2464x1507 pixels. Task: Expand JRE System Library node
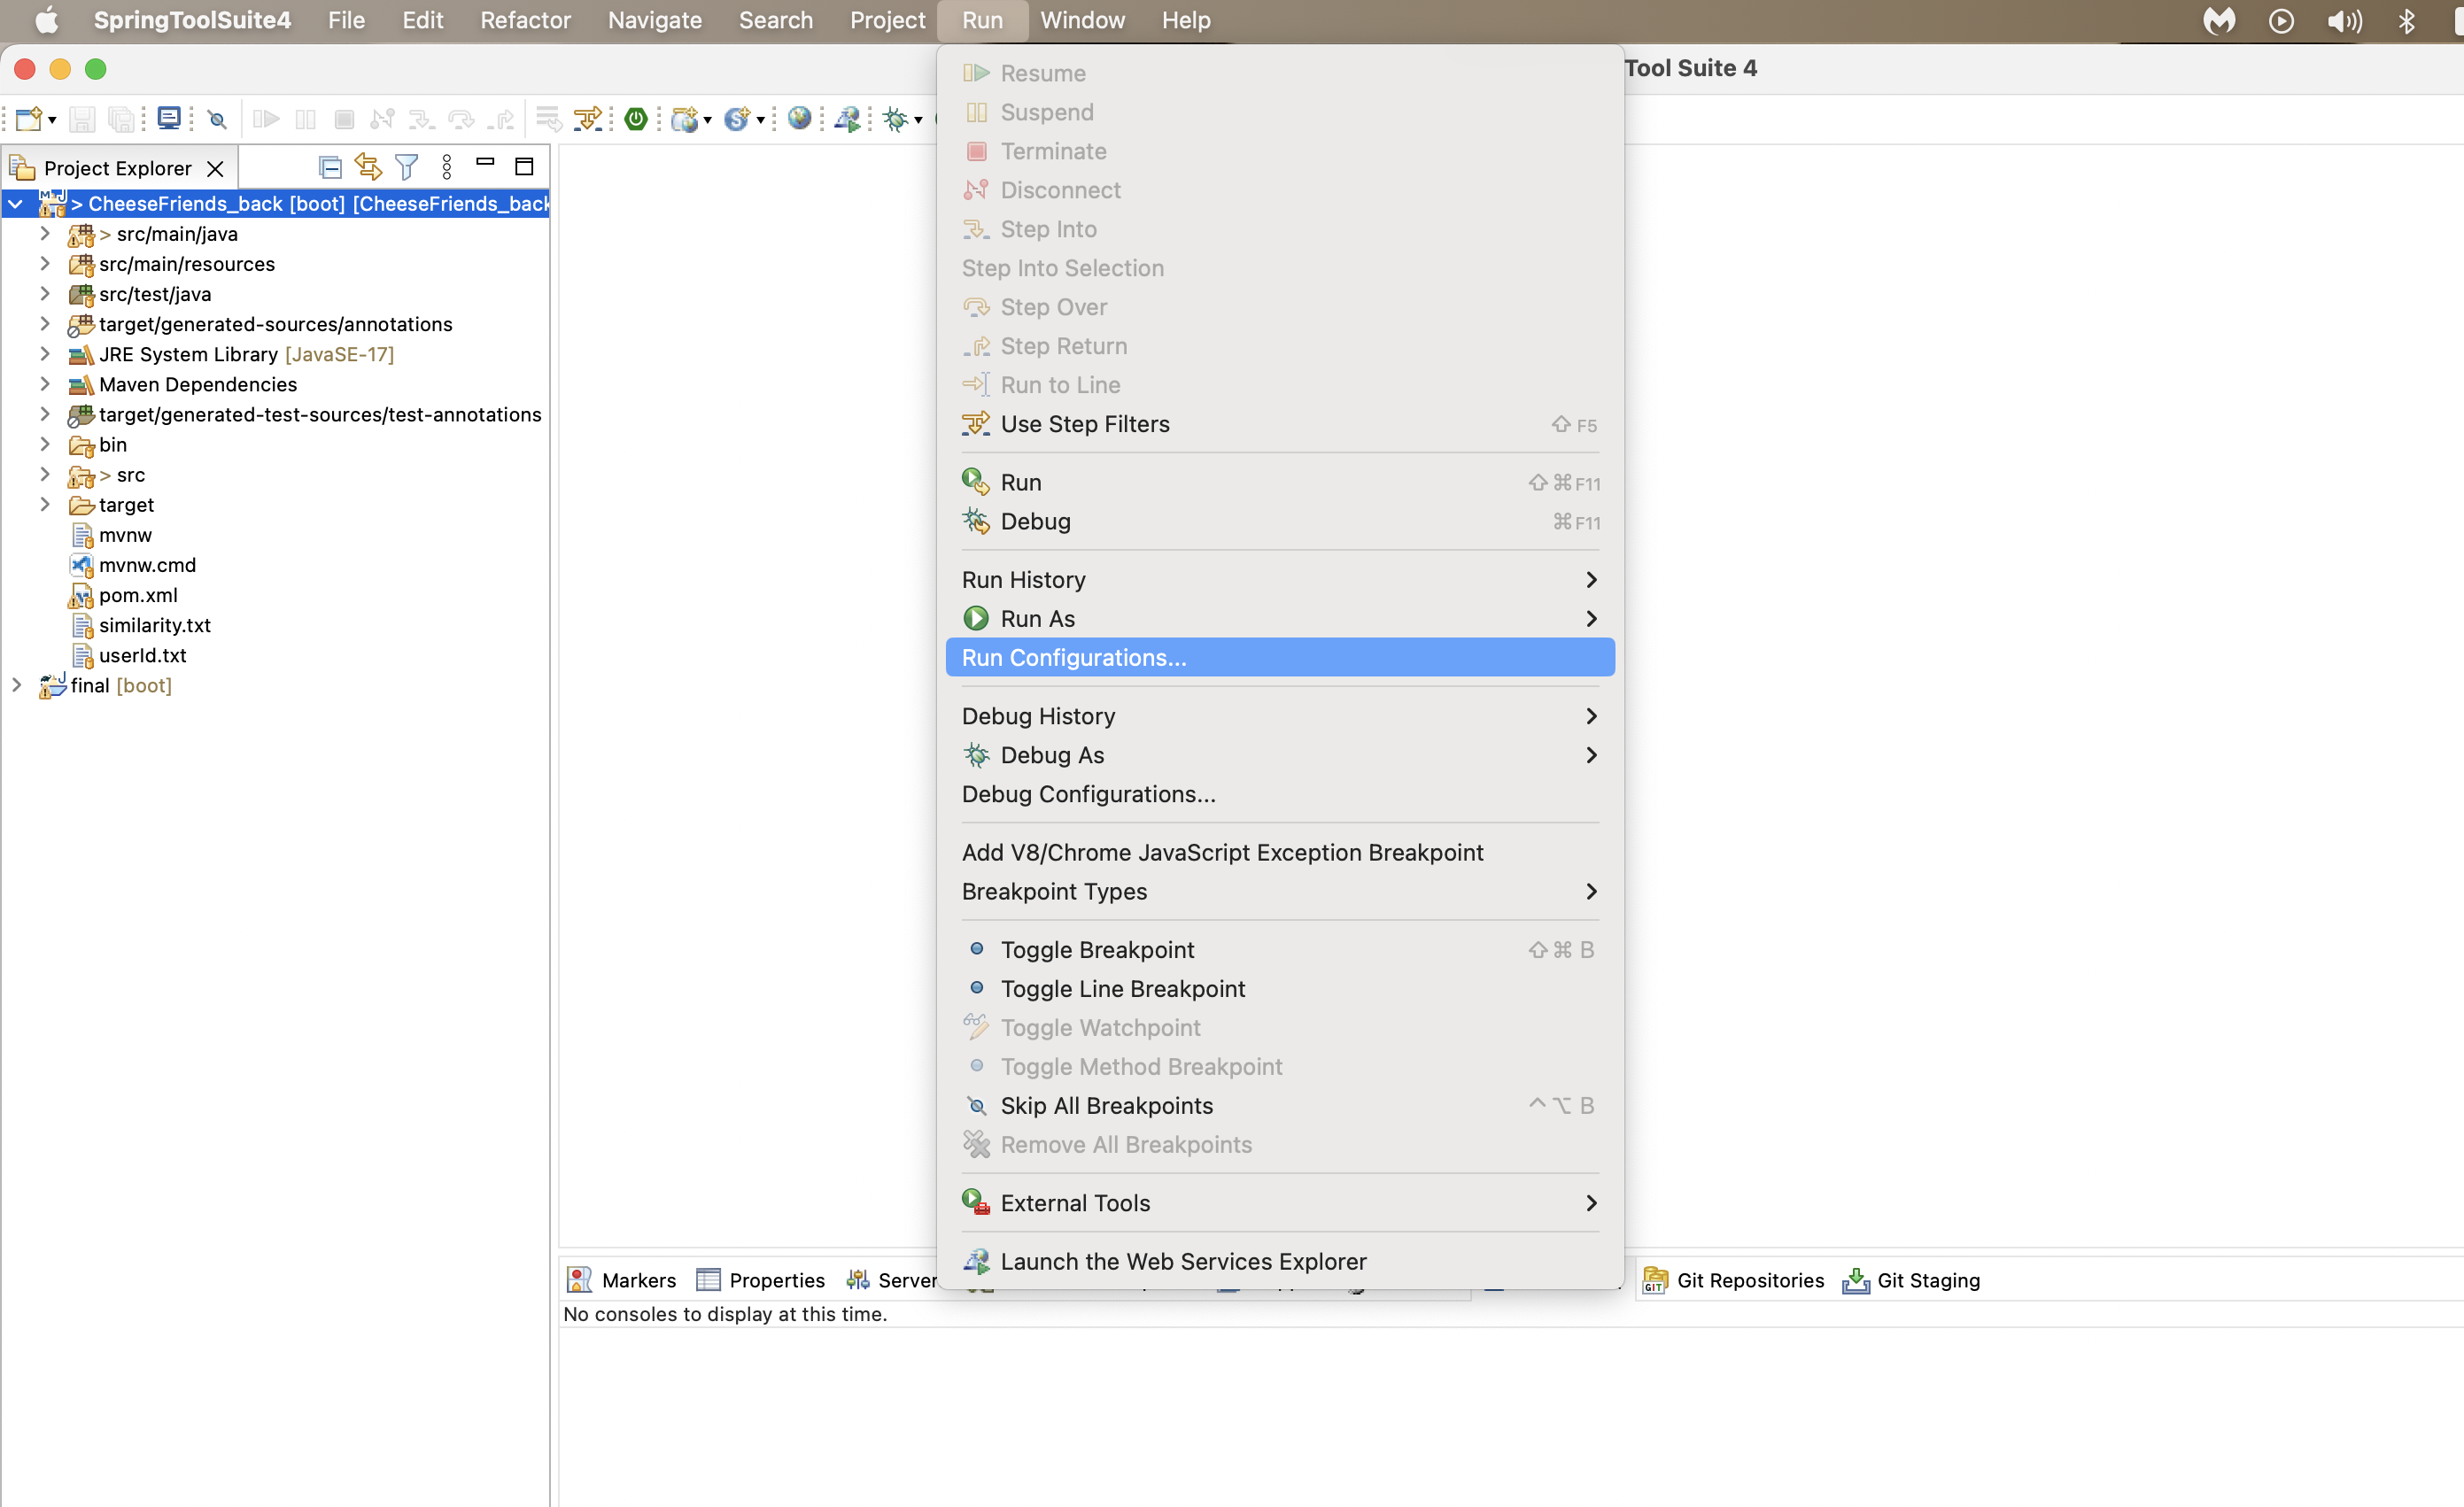44,353
